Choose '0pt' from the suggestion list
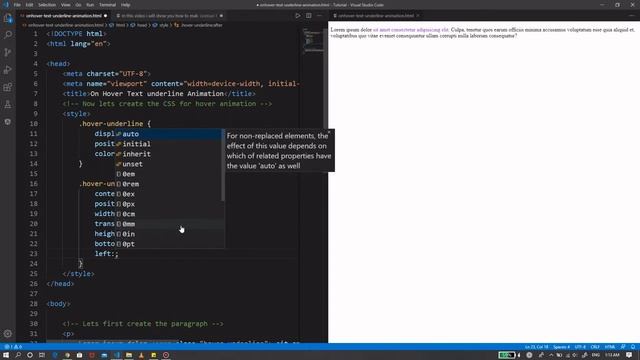 point(169,244)
